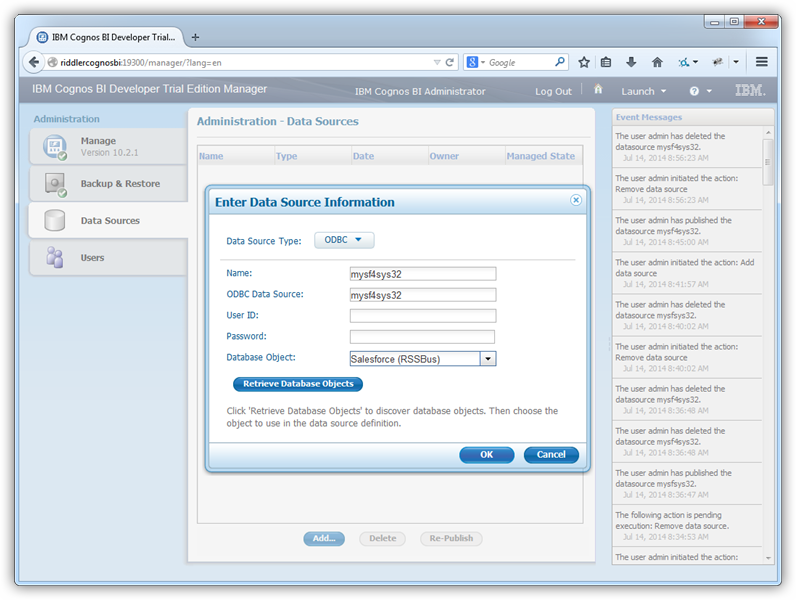The width and height of the screenshot is (796, 600).
Task: Reload page with the refresh icon
Action: click(450, 62)
